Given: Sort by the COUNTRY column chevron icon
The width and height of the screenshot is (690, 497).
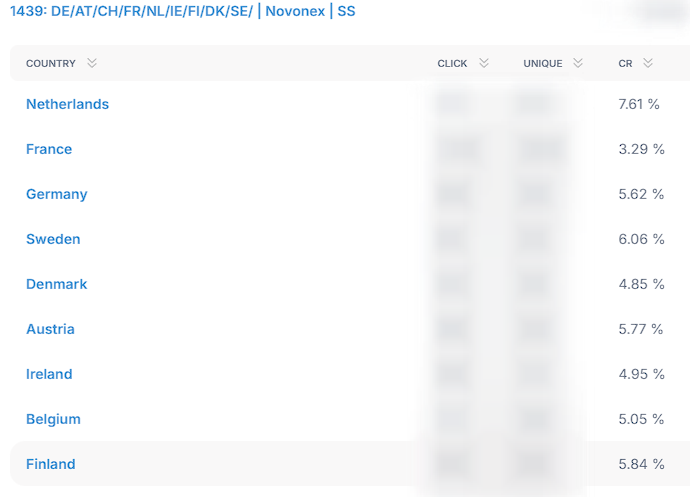Looking at the screenshot, I should [x=92, y=63].
